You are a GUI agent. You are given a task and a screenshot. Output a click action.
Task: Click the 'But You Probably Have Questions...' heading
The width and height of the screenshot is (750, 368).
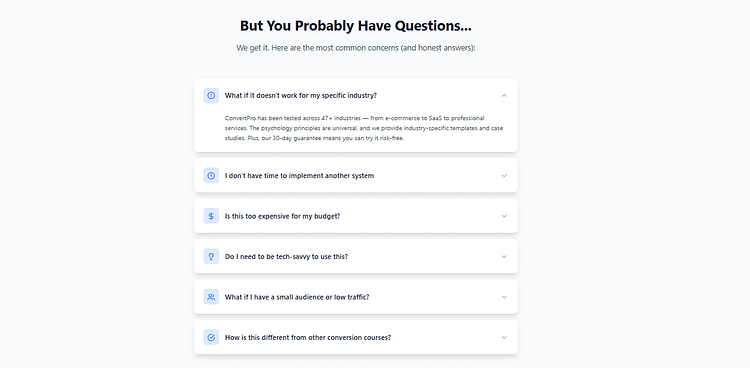(x=355, y=25)
